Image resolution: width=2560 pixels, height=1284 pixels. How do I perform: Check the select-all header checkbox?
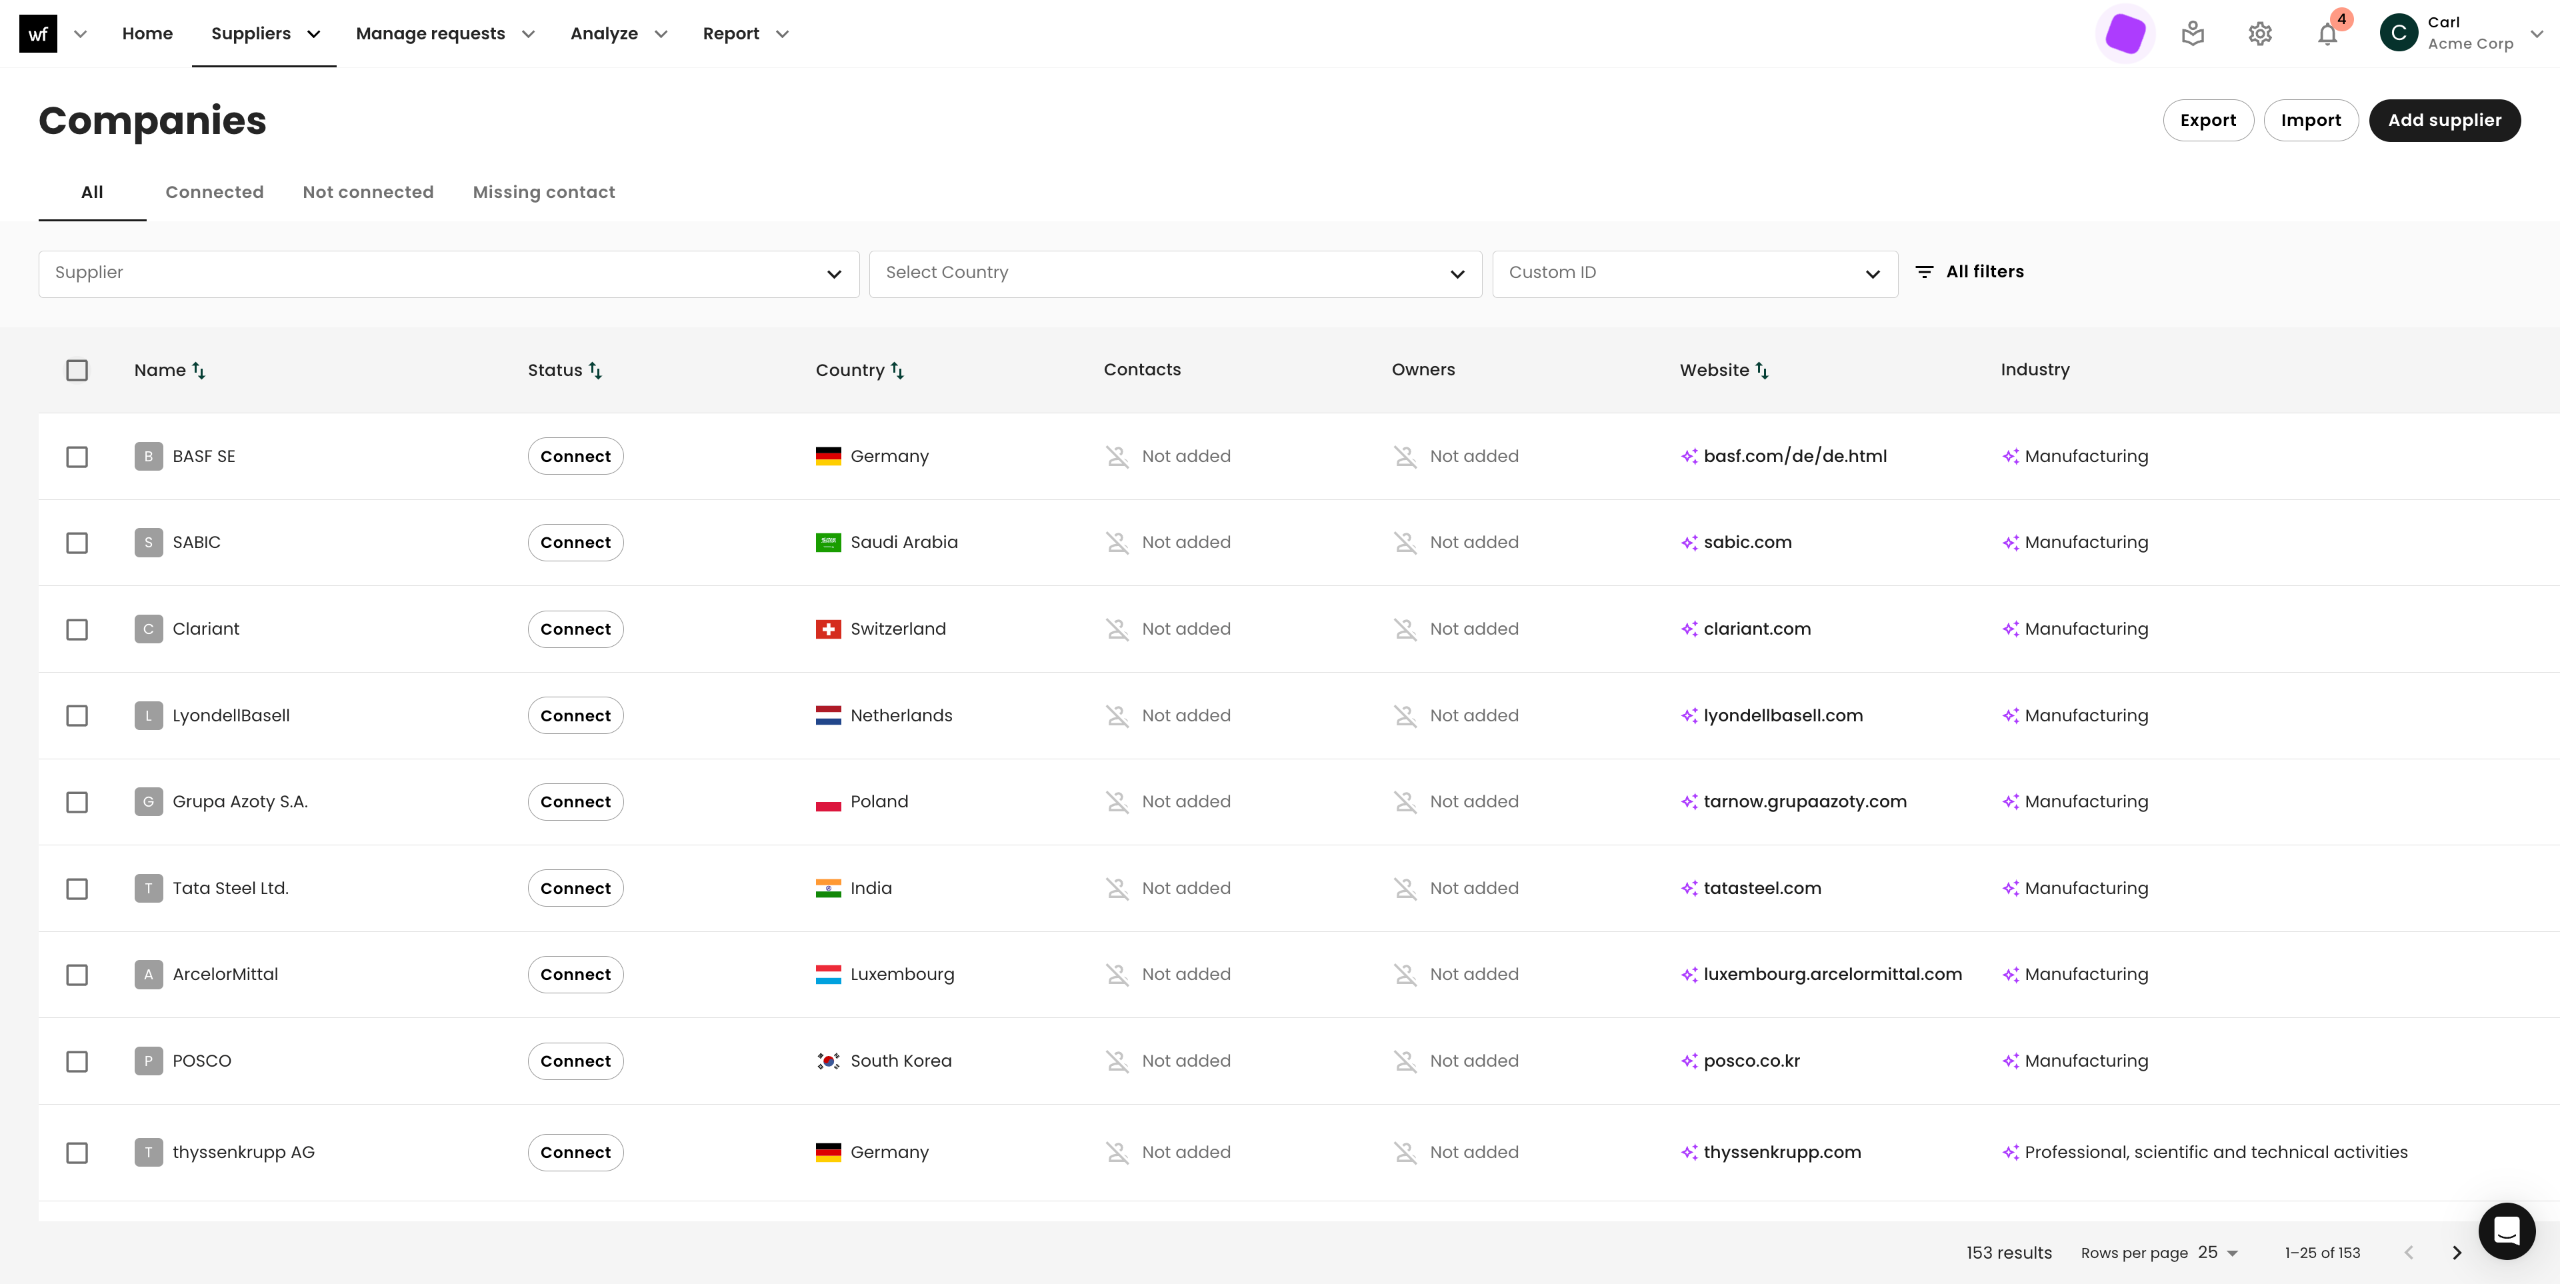click(77, 370)
